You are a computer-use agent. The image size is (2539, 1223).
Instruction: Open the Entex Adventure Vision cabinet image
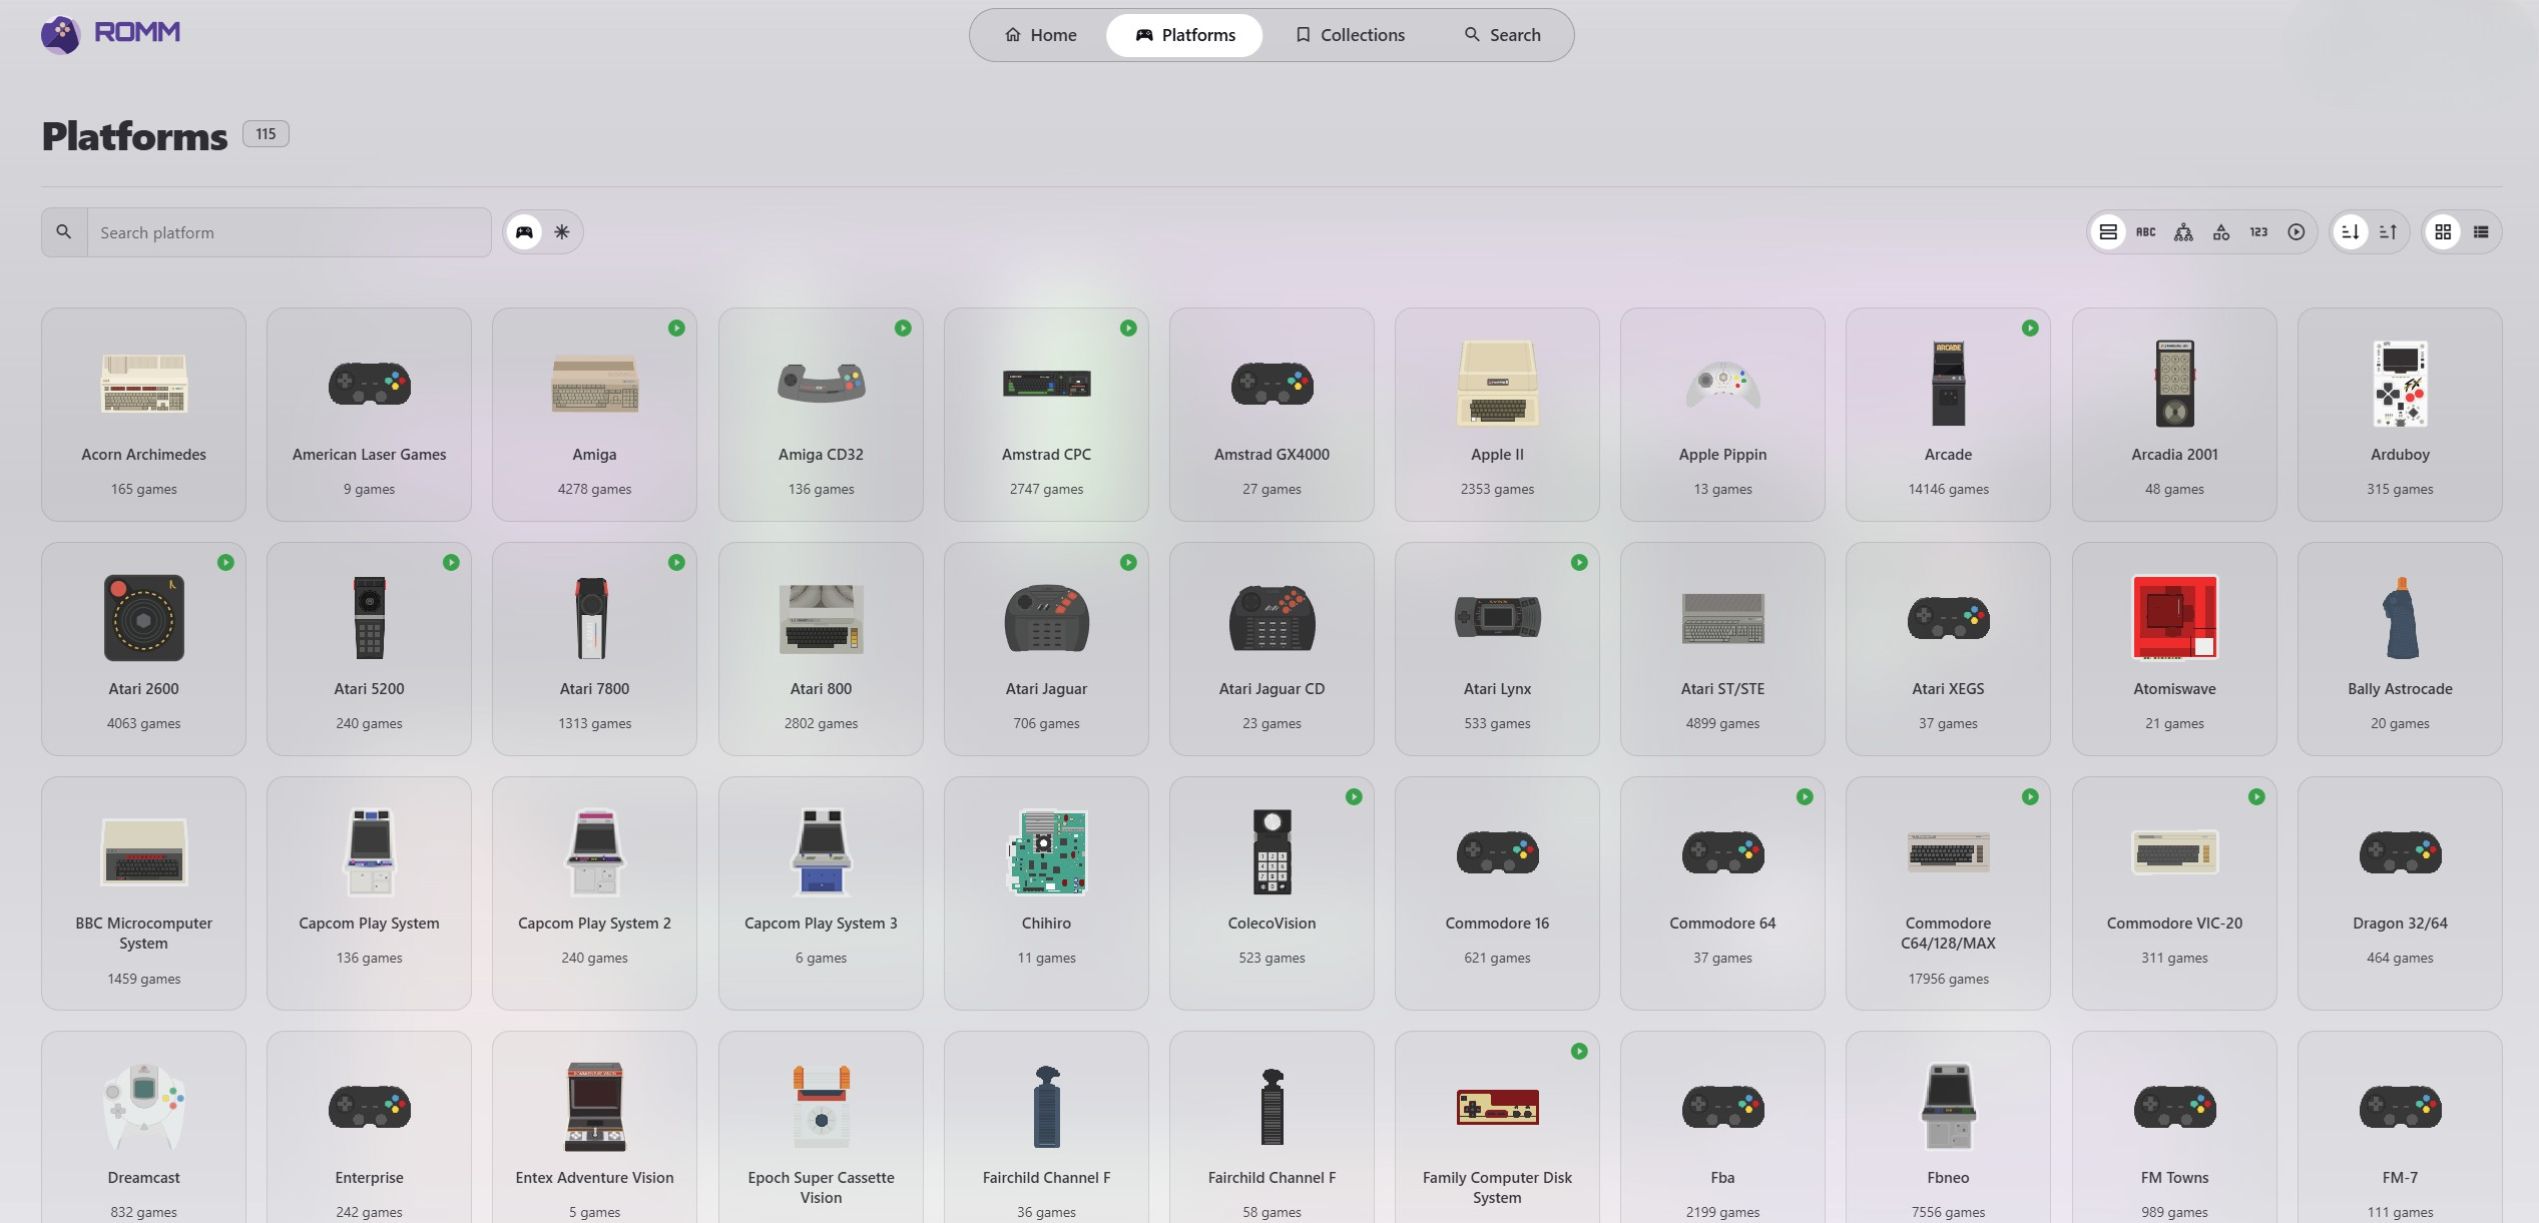(x=594, y=1107)
